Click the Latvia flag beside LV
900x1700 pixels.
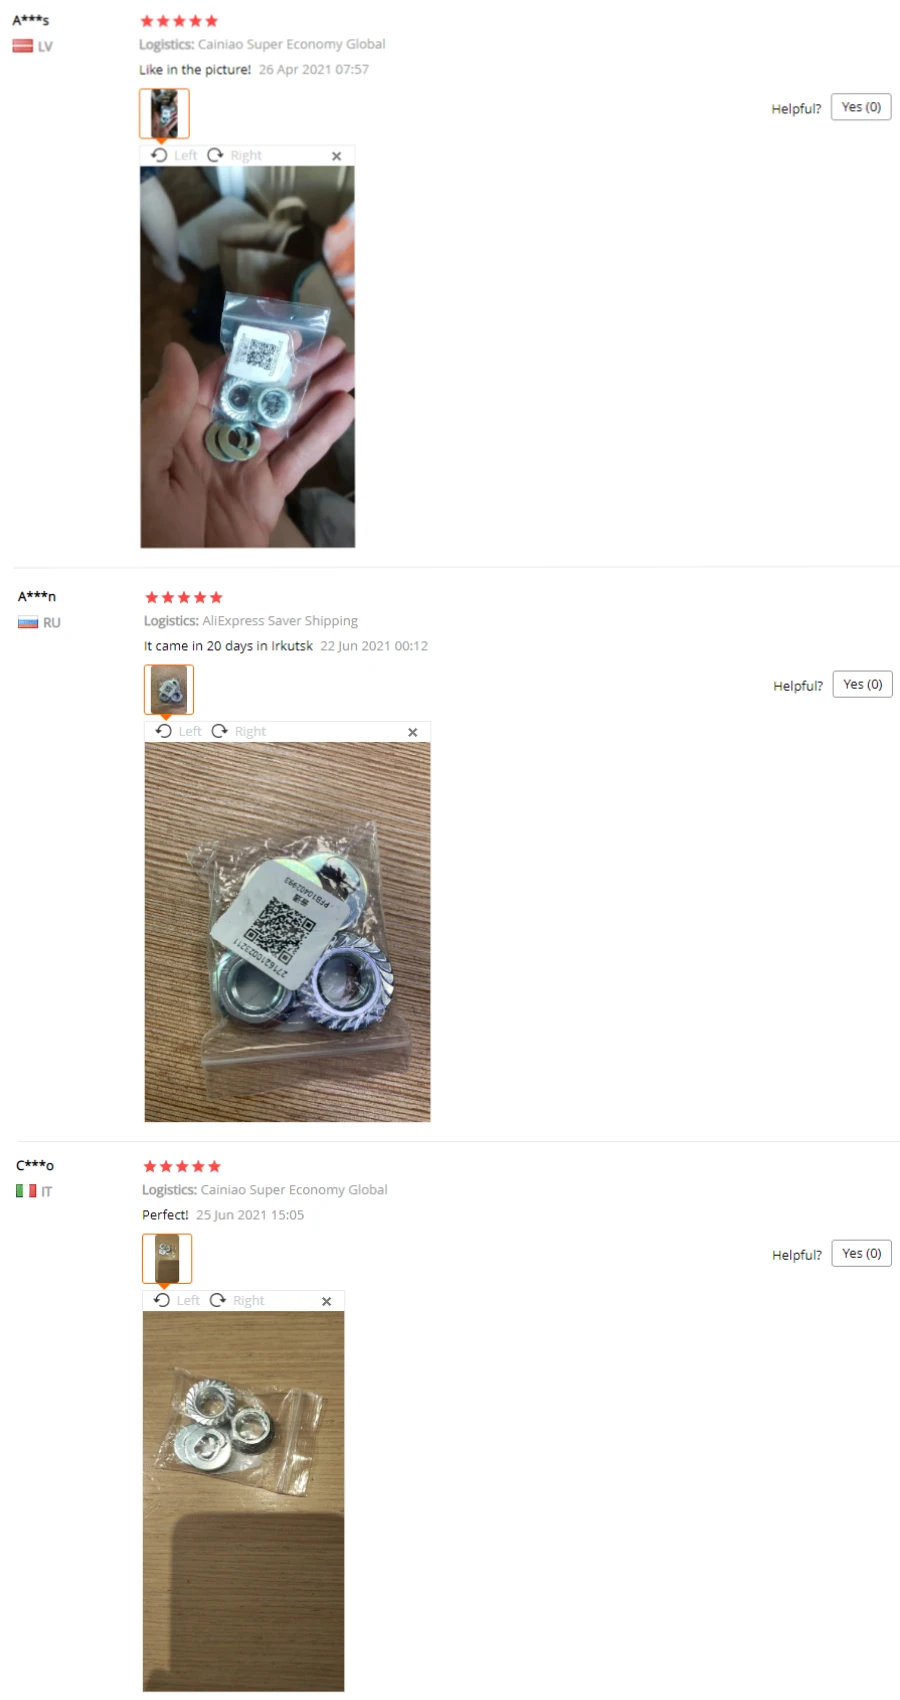click(23, 46)
